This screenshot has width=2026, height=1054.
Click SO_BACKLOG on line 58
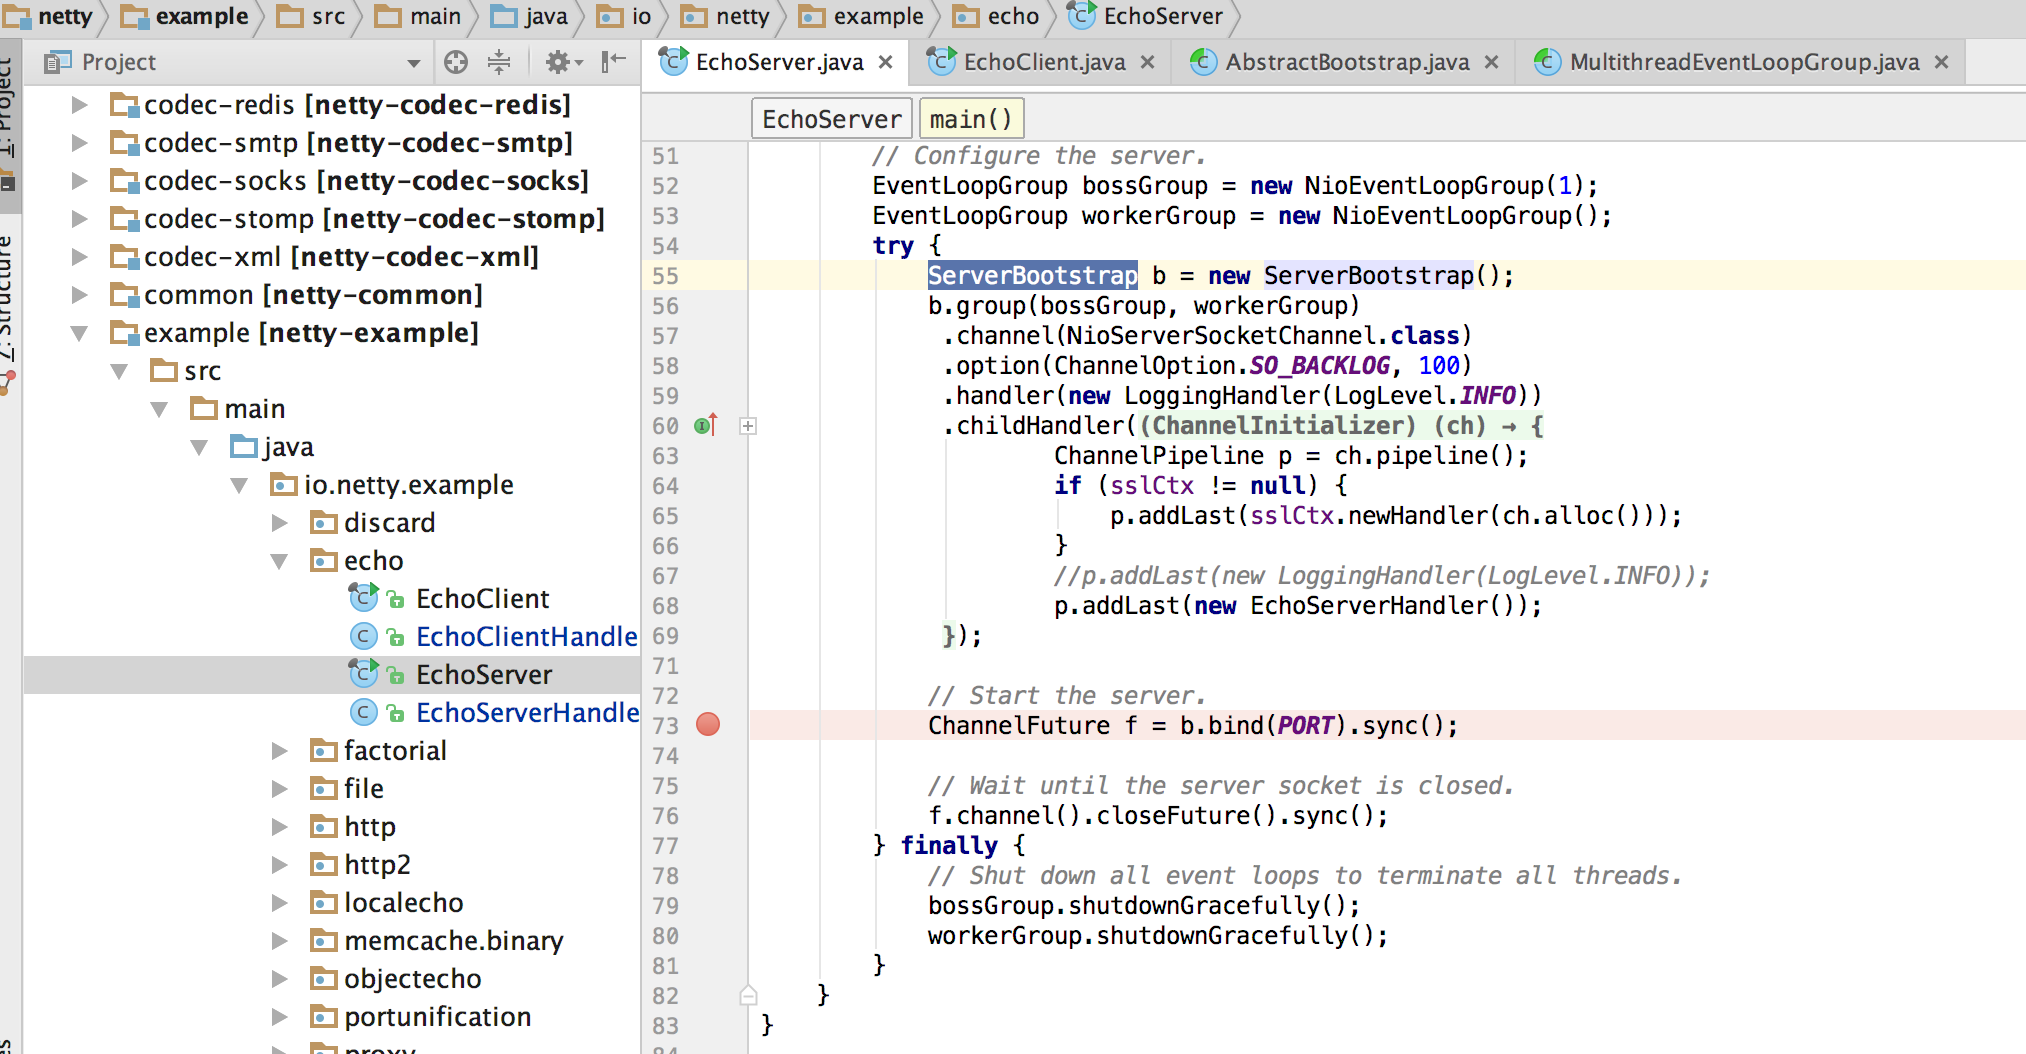coord(1320,366)
